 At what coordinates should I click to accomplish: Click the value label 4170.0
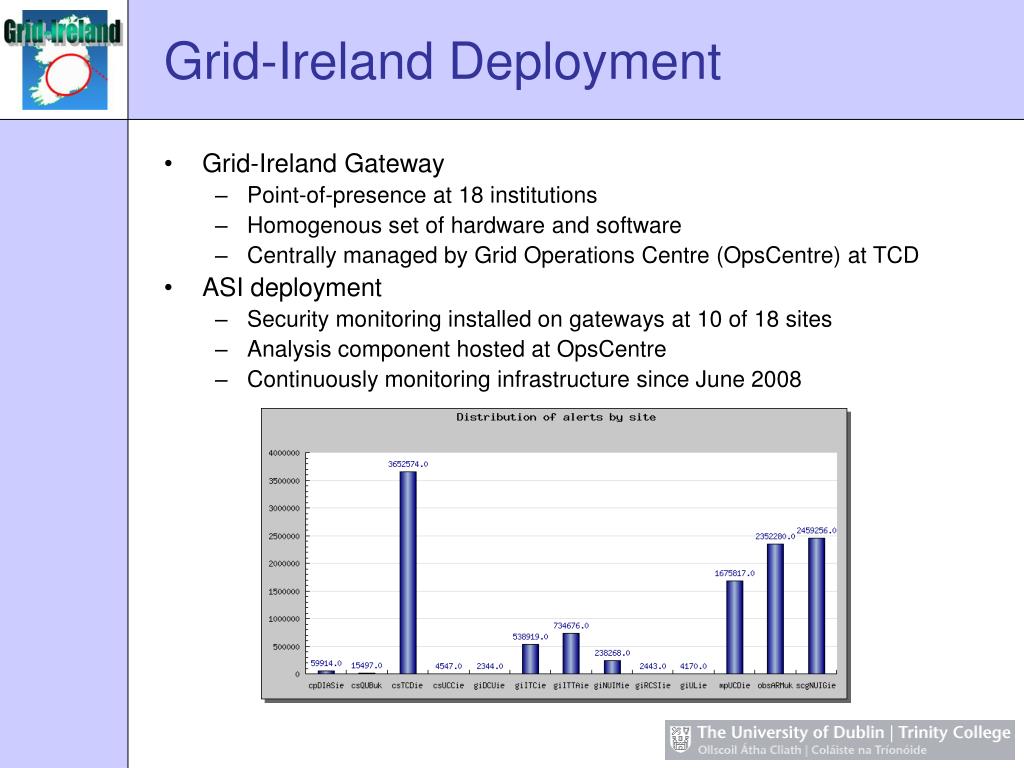(693, 667)
